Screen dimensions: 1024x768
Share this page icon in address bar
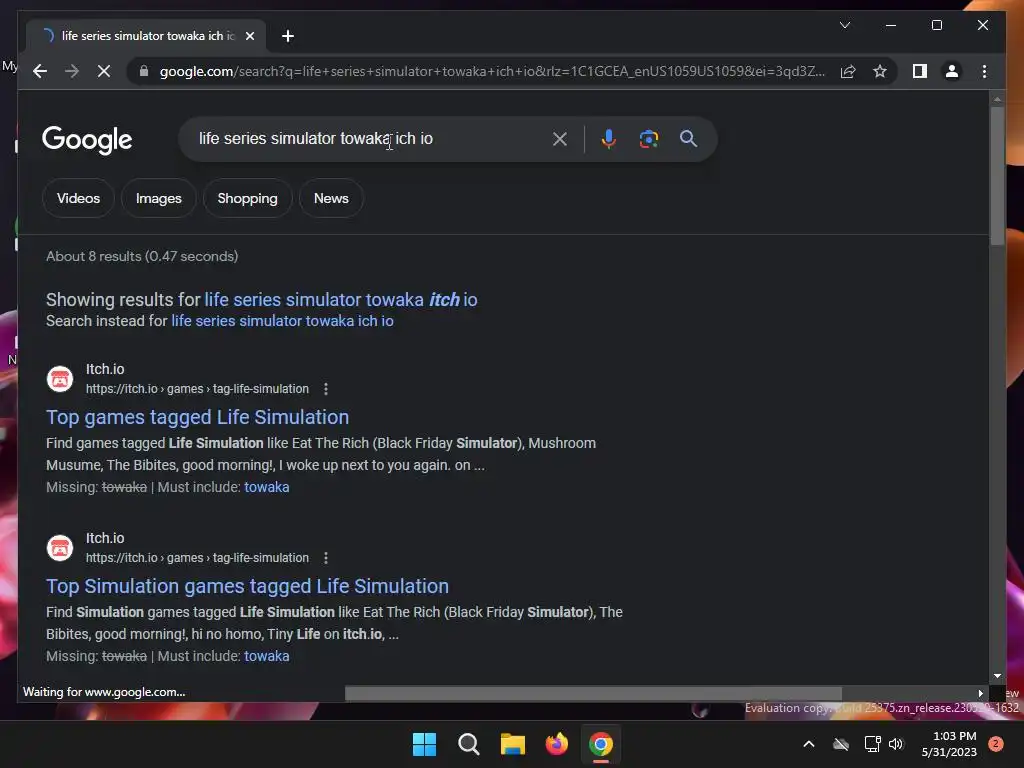(x=848, y=71)
